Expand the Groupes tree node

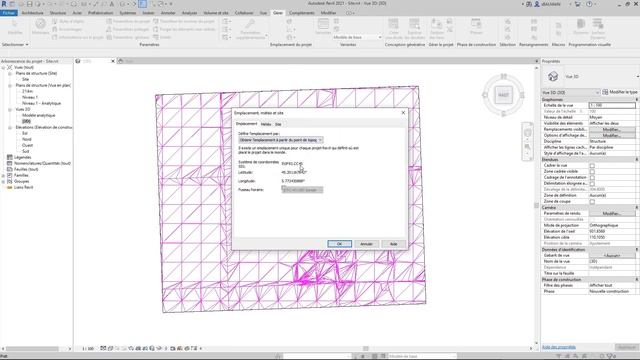click(x=4, y=181)
